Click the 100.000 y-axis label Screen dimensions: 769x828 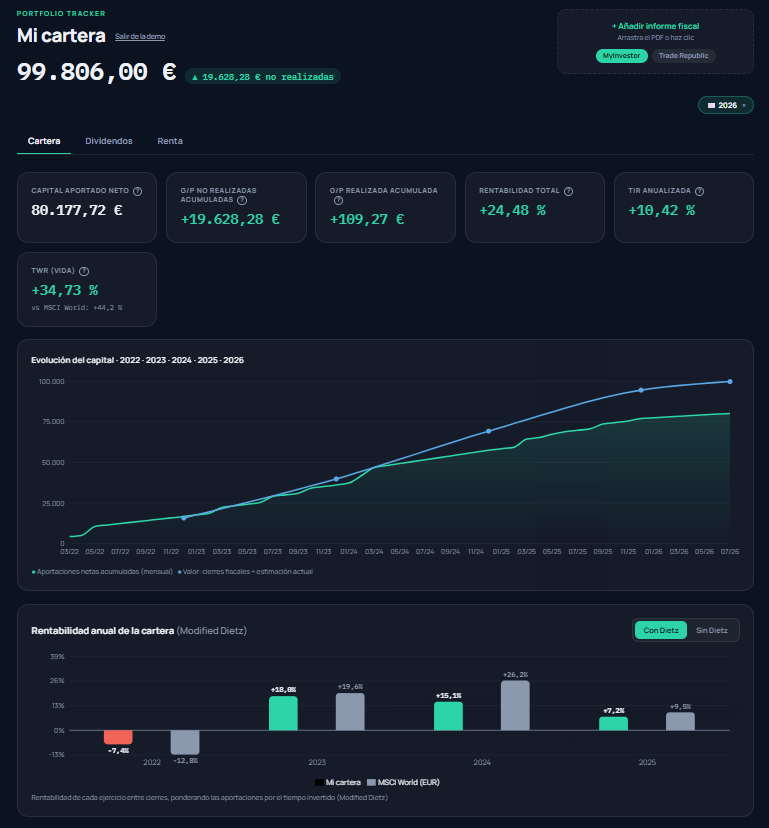(x=51, y=381)
